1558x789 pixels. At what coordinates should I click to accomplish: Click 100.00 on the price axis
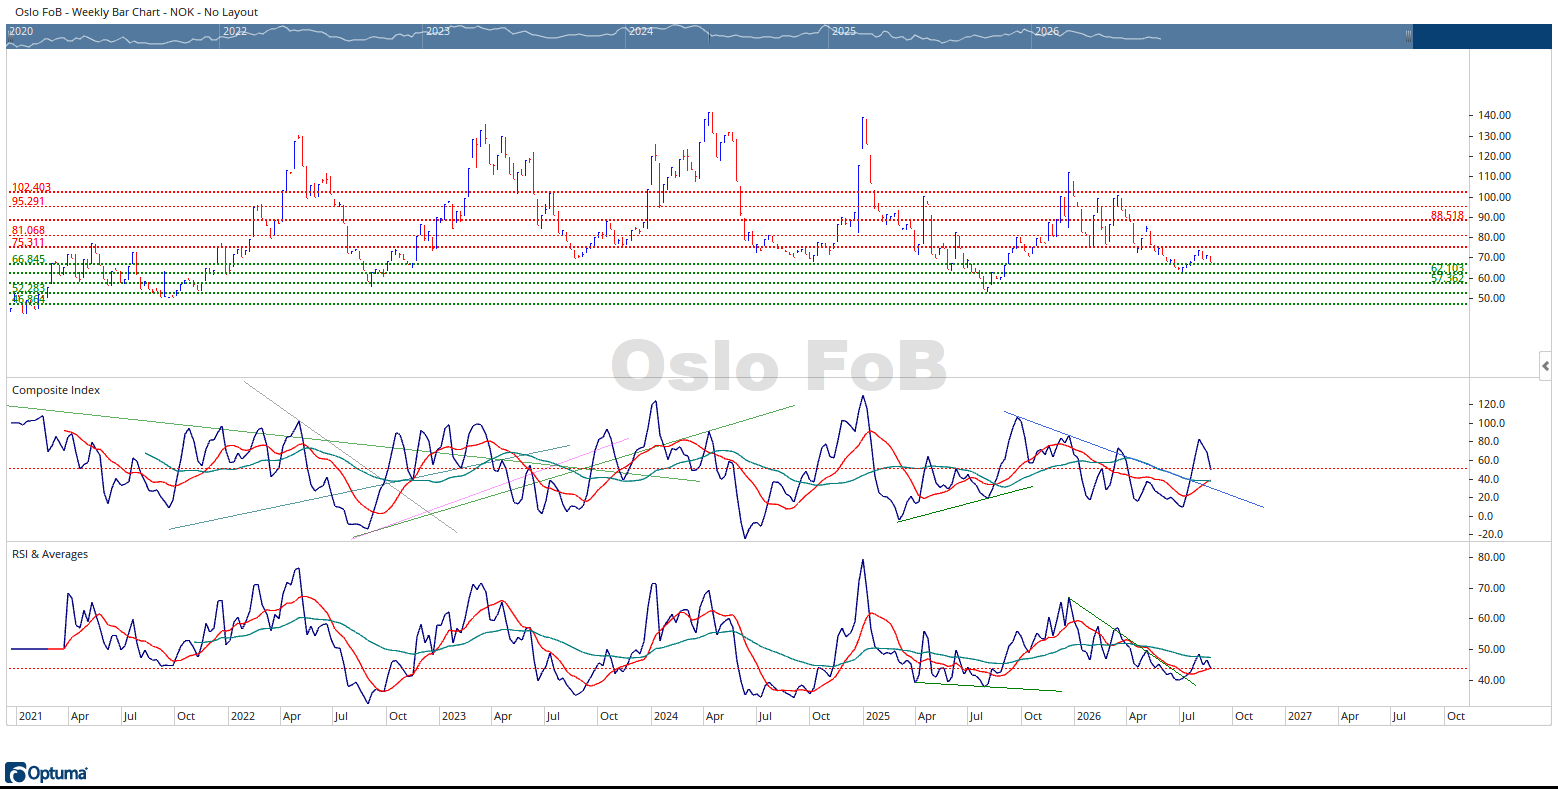pos(1494,197)
